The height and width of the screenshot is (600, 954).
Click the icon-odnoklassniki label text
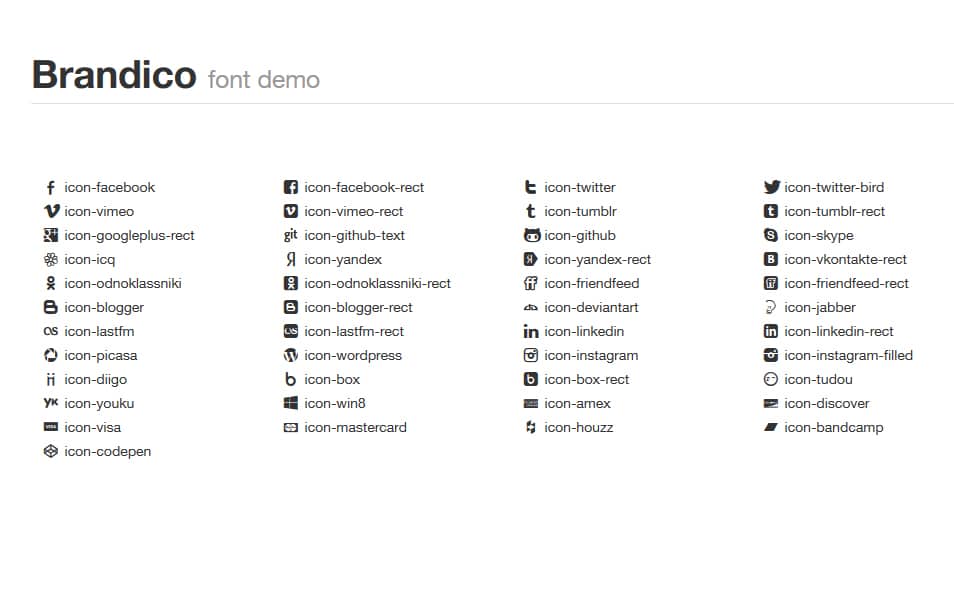[x=123, y=284]
